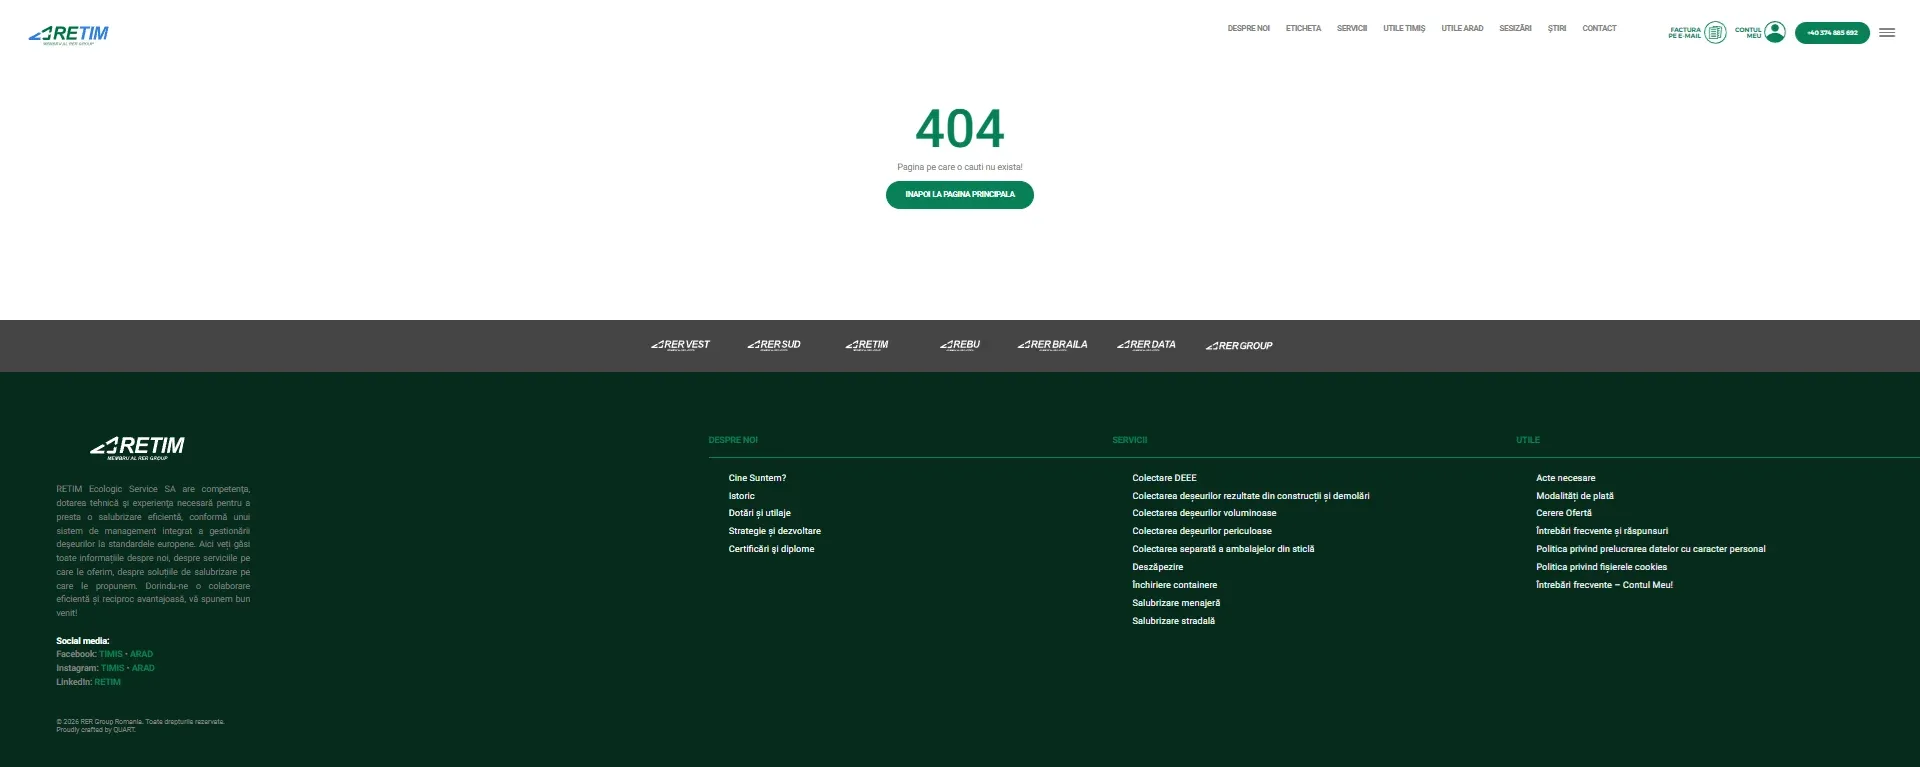Screen dimensions: 1920x767
Task: Open the Despre Noi menu item
Action: [x=1248, y=29]
